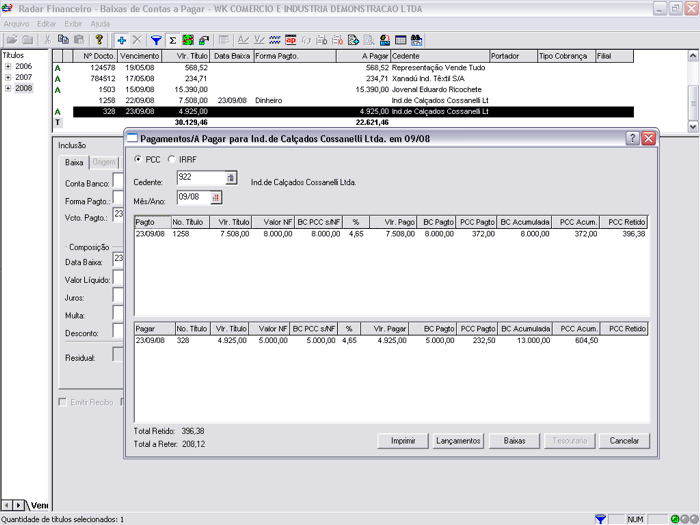The image size is (700, 525).
Task: Select the IRRF radio button
Action: pos(171,160)
